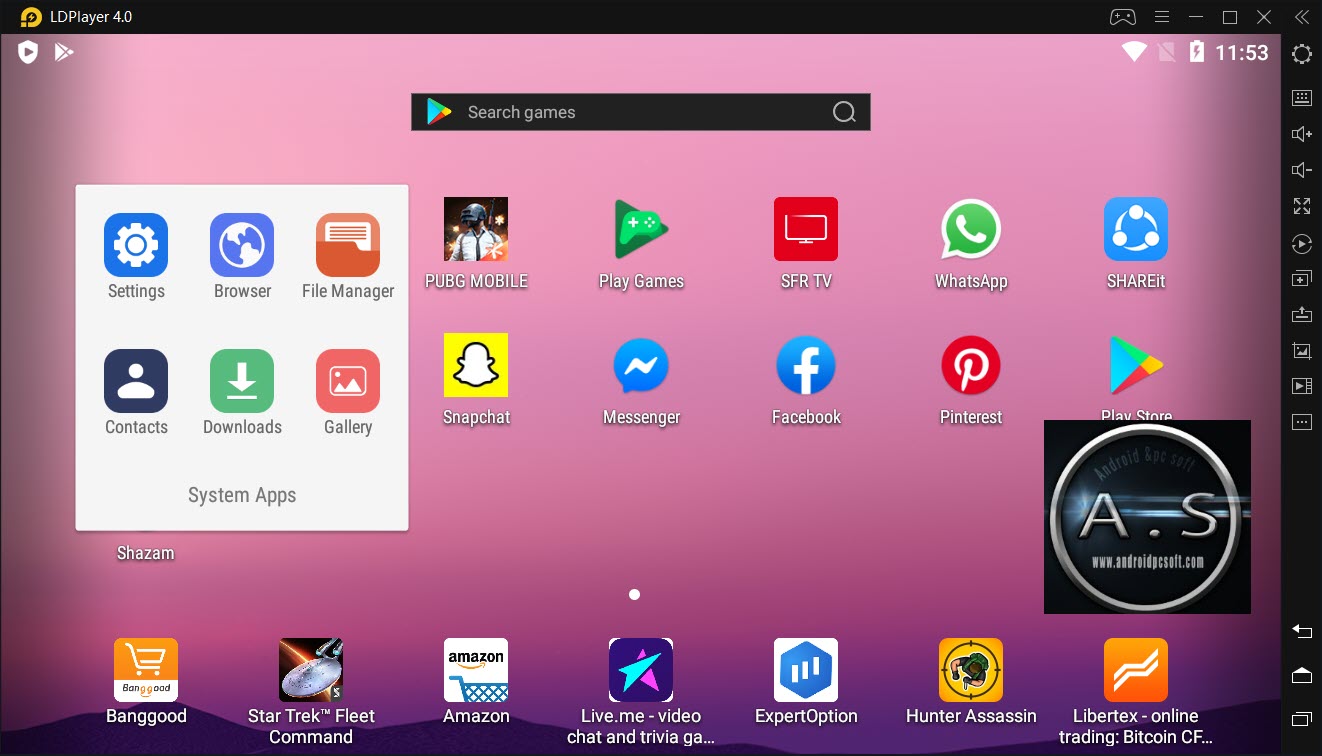Click the Play Store notification icon
The width and height of the screenshot is (1322, 756).
click(64, 52)
